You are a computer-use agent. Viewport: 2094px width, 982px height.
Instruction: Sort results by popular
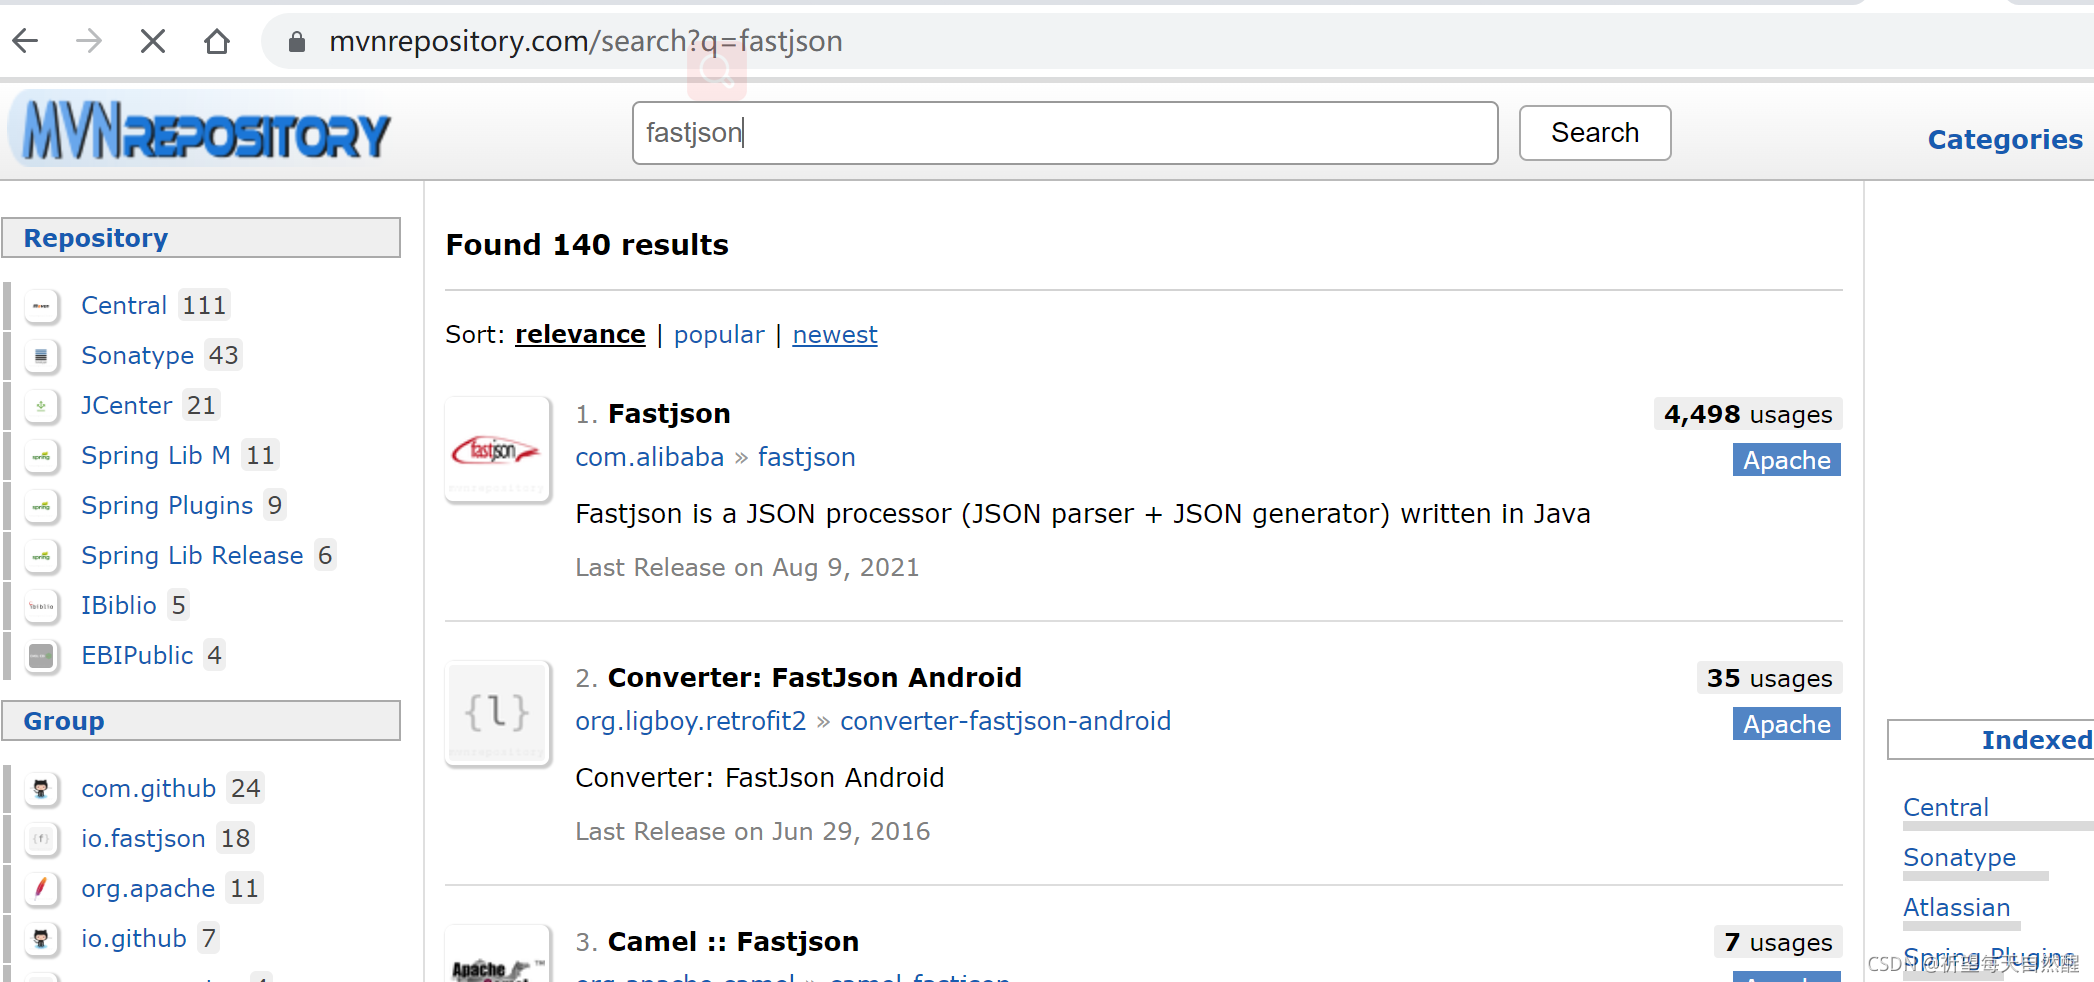[x=719, y=334]
